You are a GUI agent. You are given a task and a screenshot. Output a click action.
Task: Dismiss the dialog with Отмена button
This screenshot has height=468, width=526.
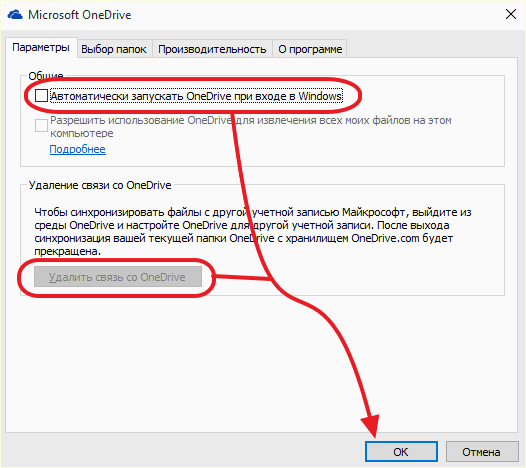[481, 452]
